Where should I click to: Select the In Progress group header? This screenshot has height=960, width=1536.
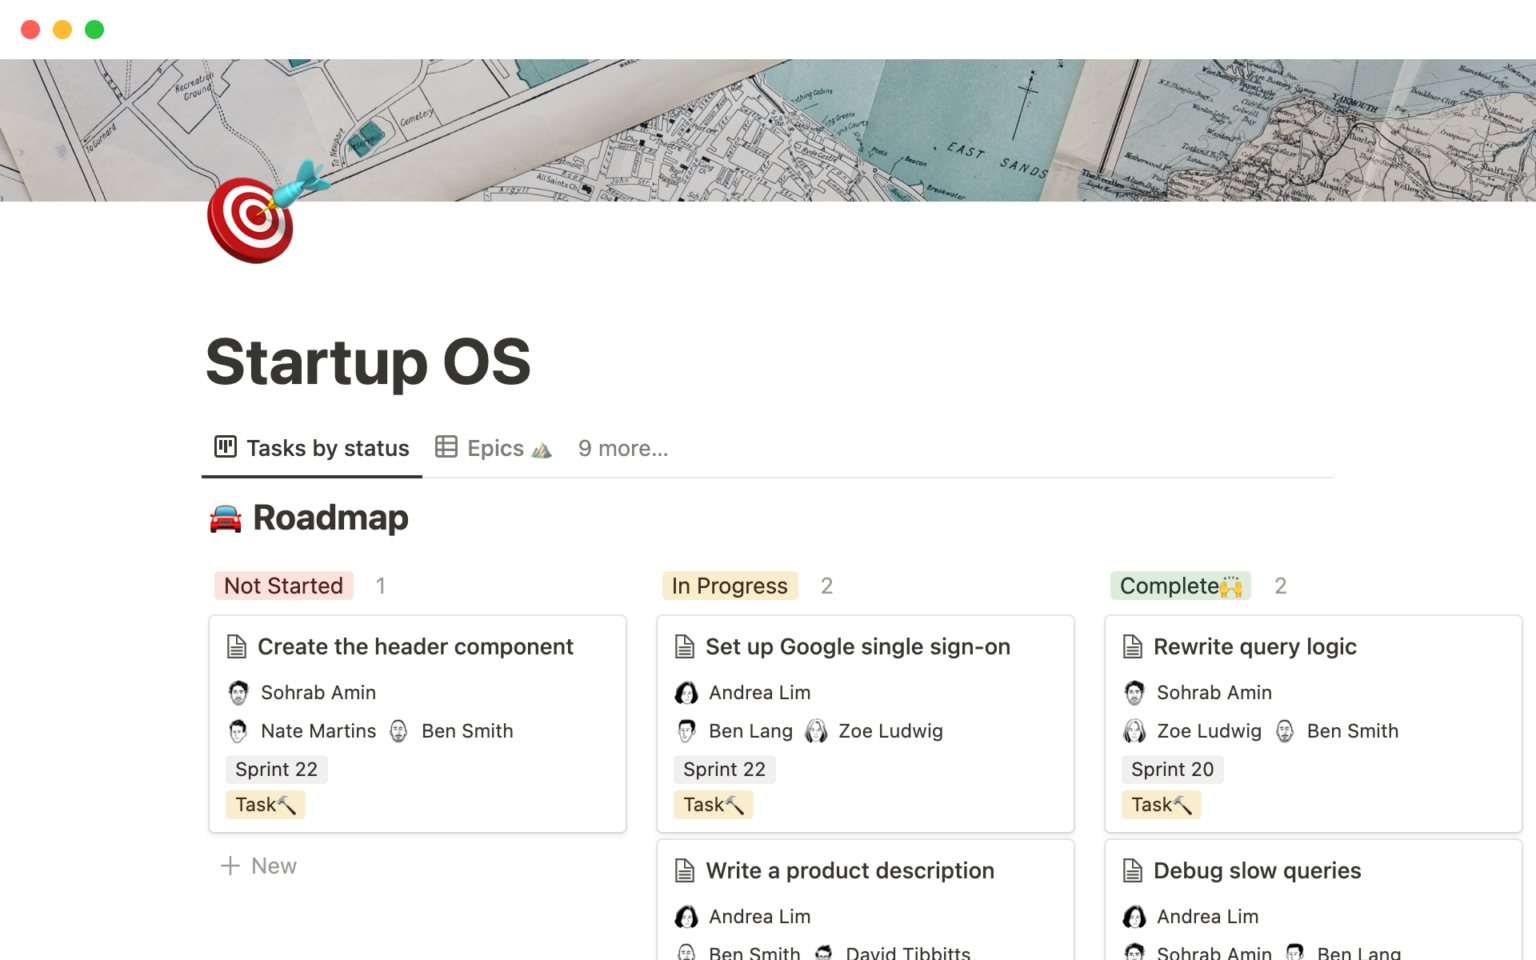tap(729, 585)
